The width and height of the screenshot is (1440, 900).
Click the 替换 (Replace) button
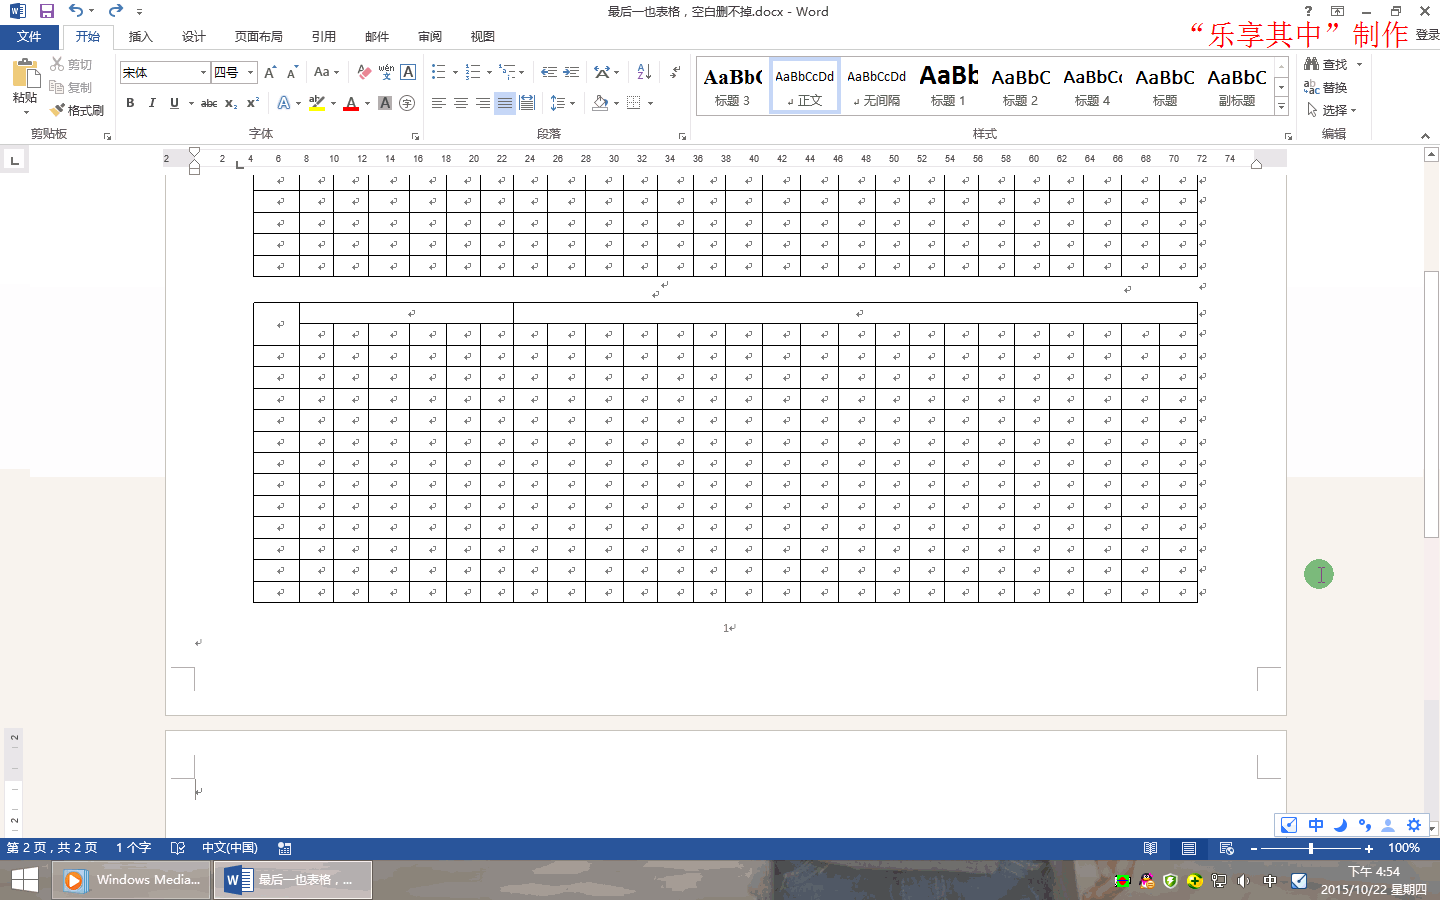(x=1326, y=87)
